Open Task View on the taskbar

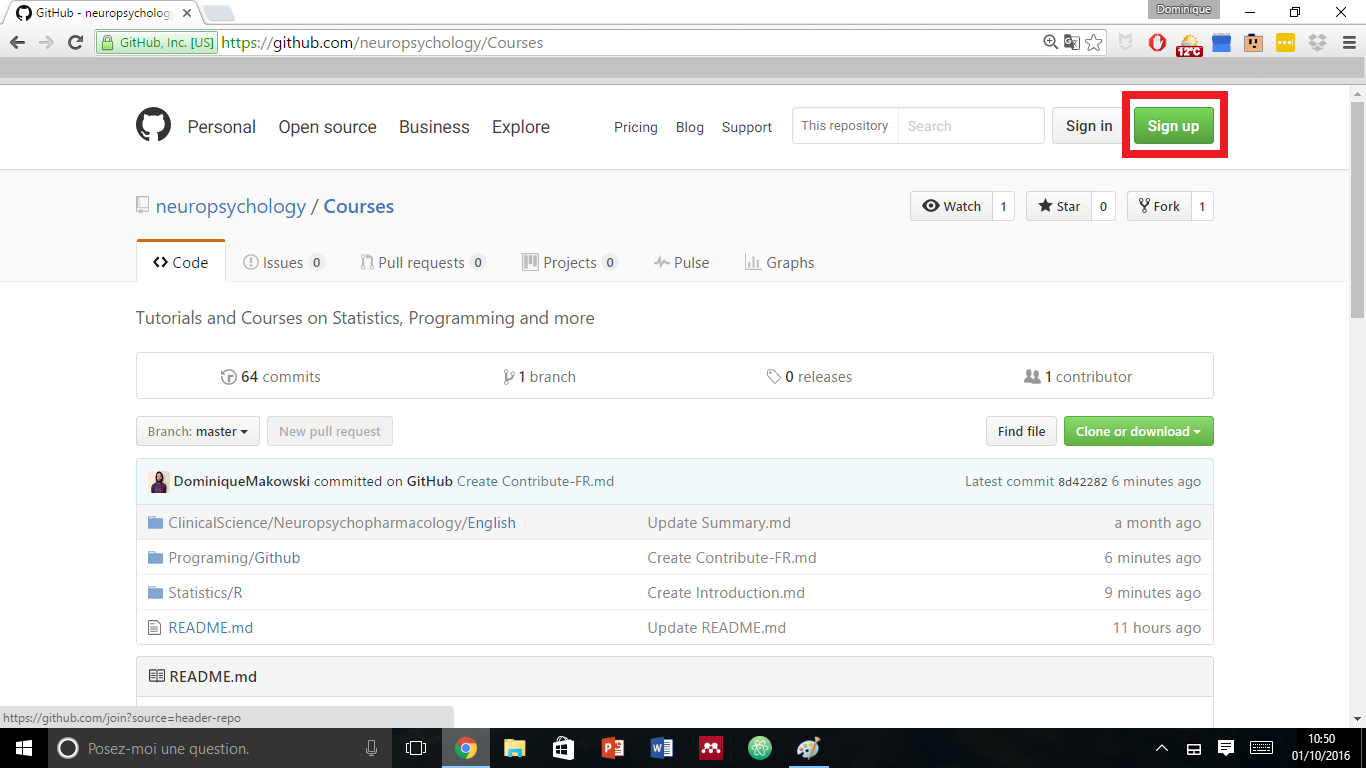click(x=416, y=748)
